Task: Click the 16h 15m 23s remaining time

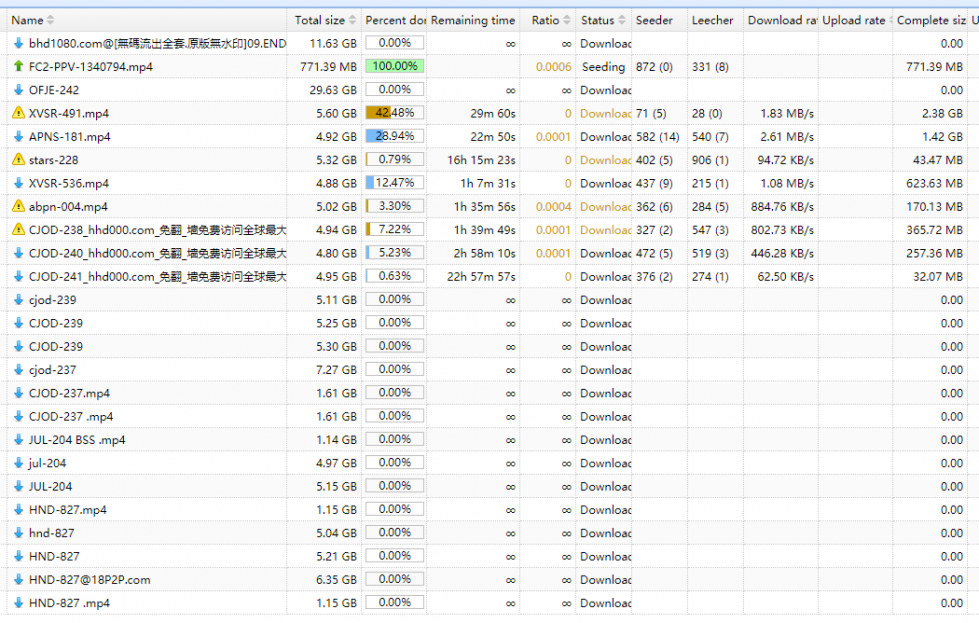Action: (481, 160)
